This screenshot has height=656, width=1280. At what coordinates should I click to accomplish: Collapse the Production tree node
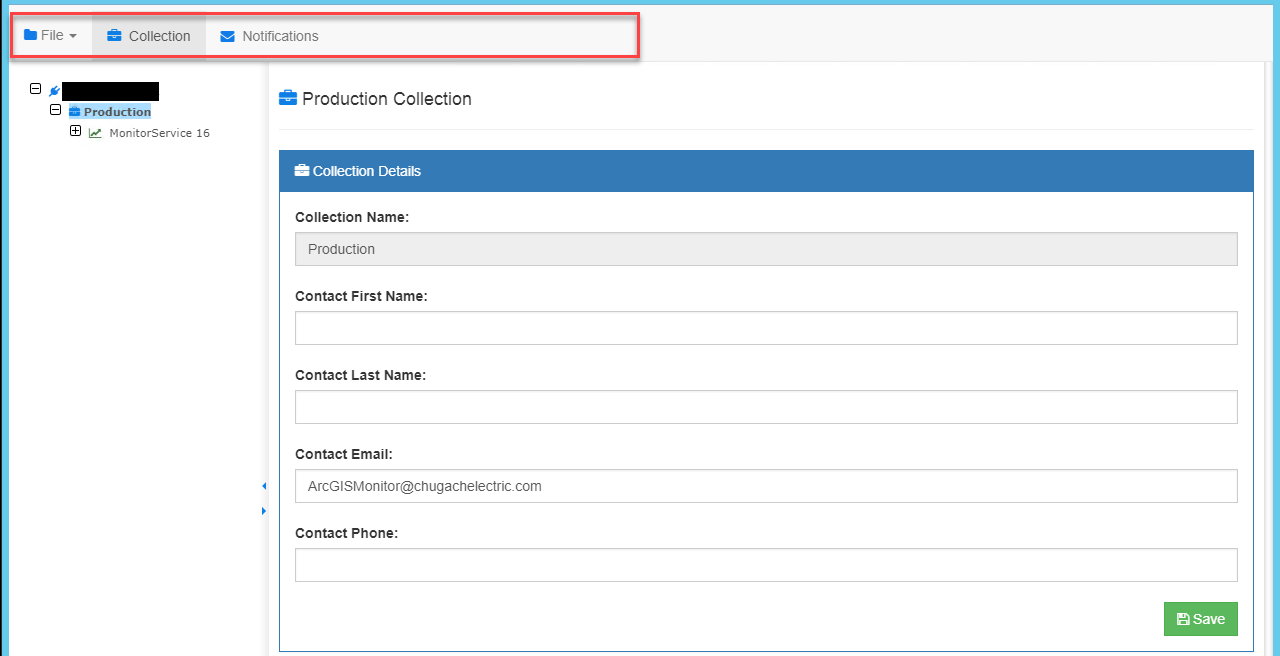point(56,110)
